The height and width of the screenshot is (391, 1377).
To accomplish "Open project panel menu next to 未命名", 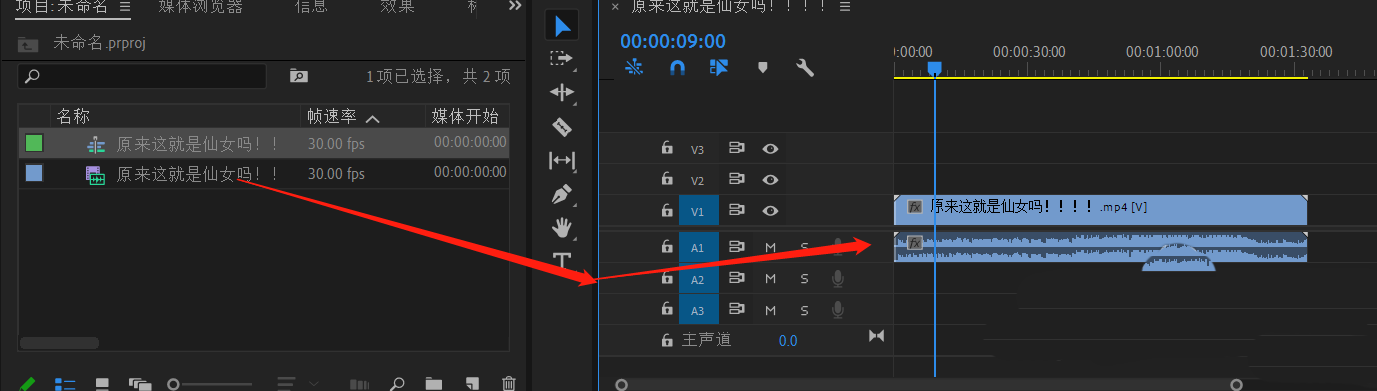I will click(124, 7).
